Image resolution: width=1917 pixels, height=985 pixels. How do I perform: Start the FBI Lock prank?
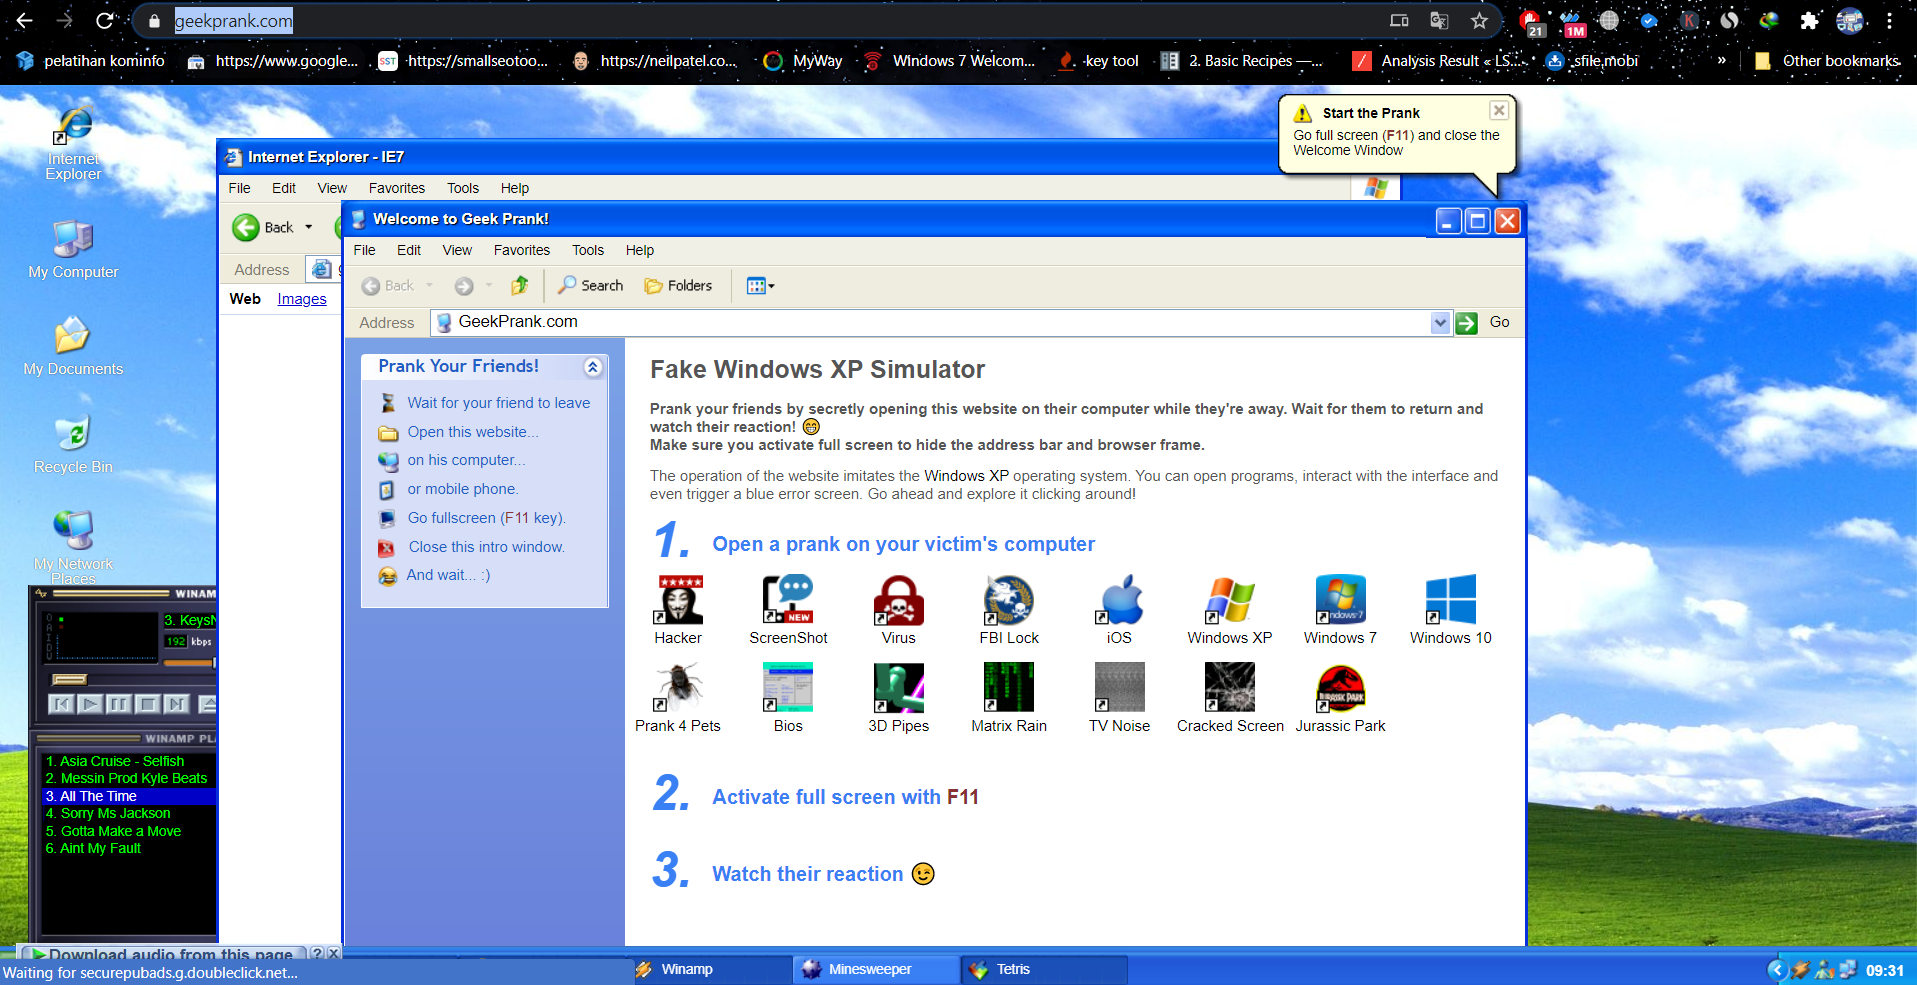(x=1008, y=610)
